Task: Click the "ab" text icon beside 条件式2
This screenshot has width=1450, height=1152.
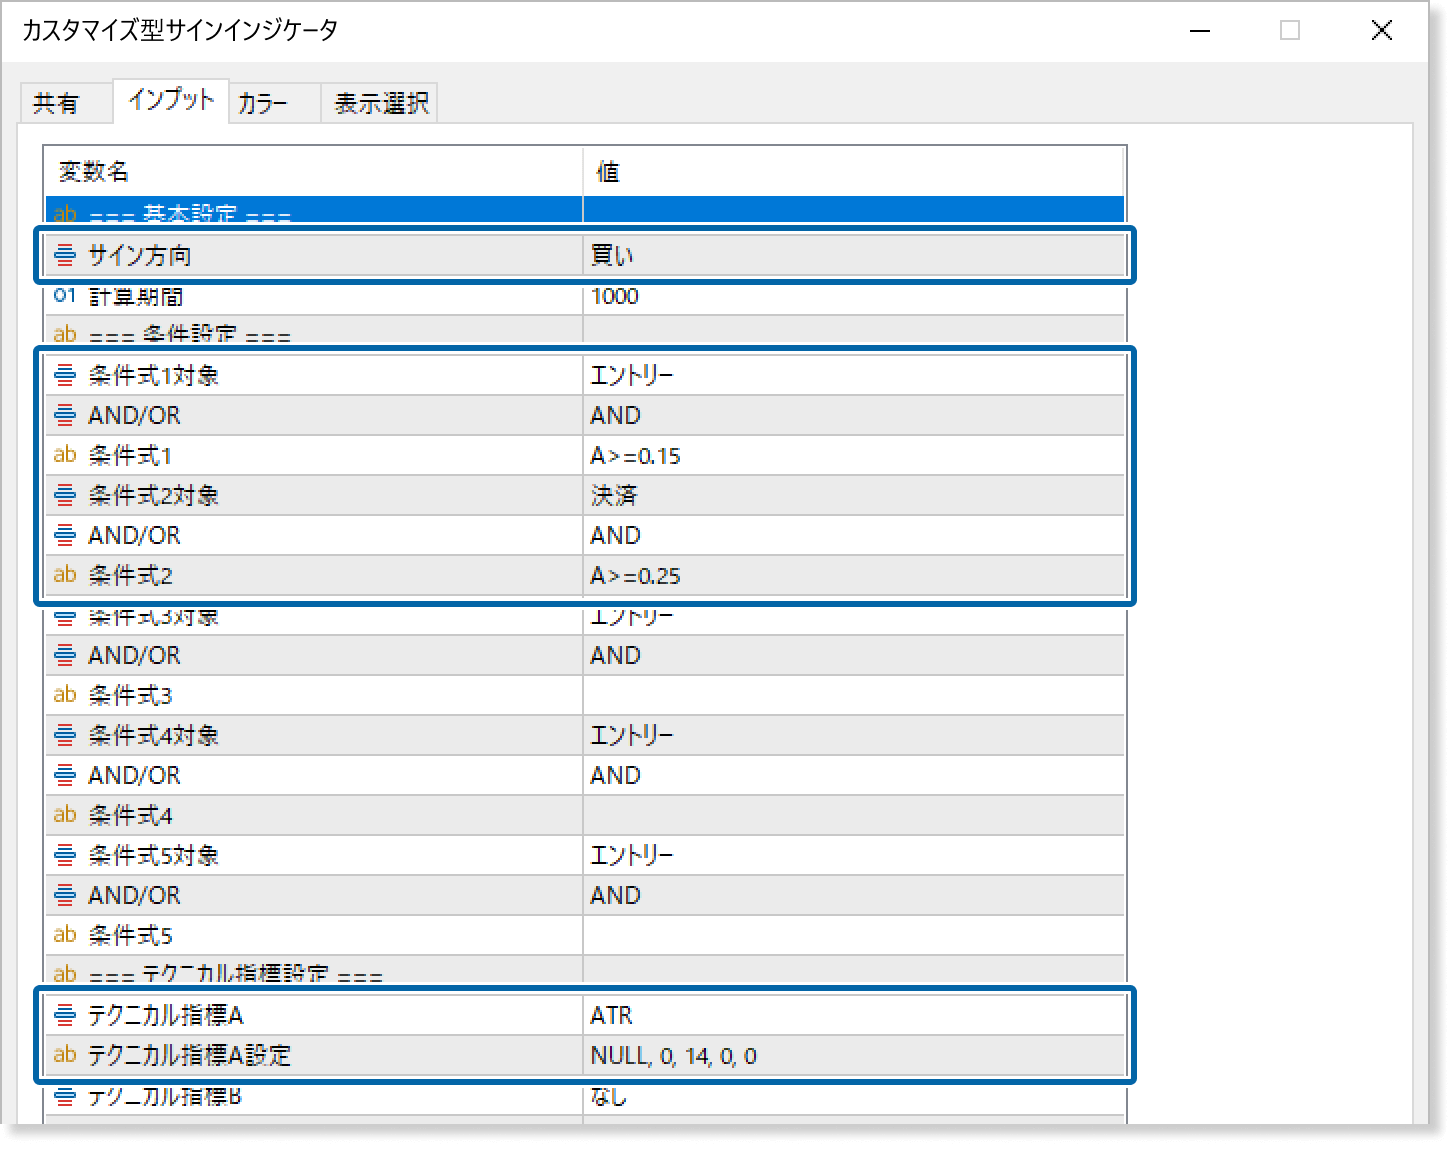Action: pos(64,575)
